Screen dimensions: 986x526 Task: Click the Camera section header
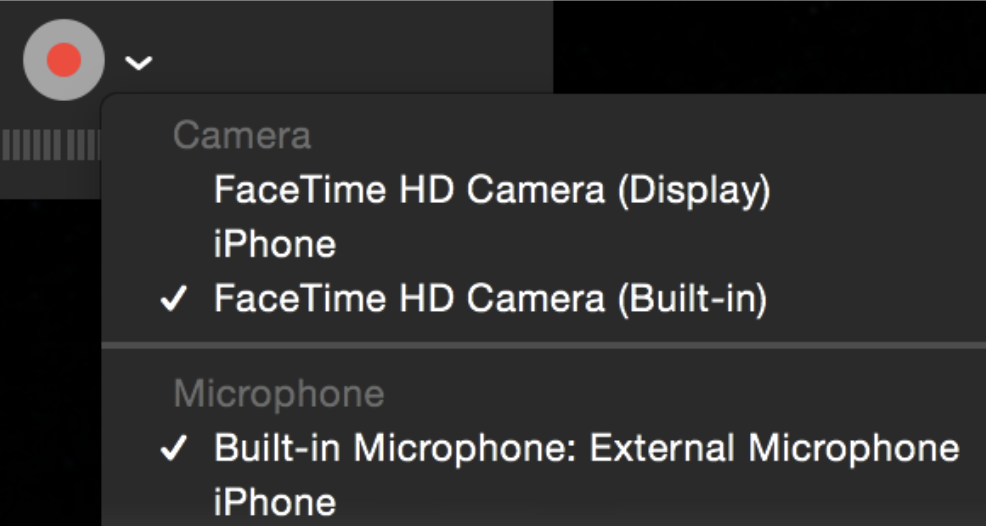click(241, 135)
